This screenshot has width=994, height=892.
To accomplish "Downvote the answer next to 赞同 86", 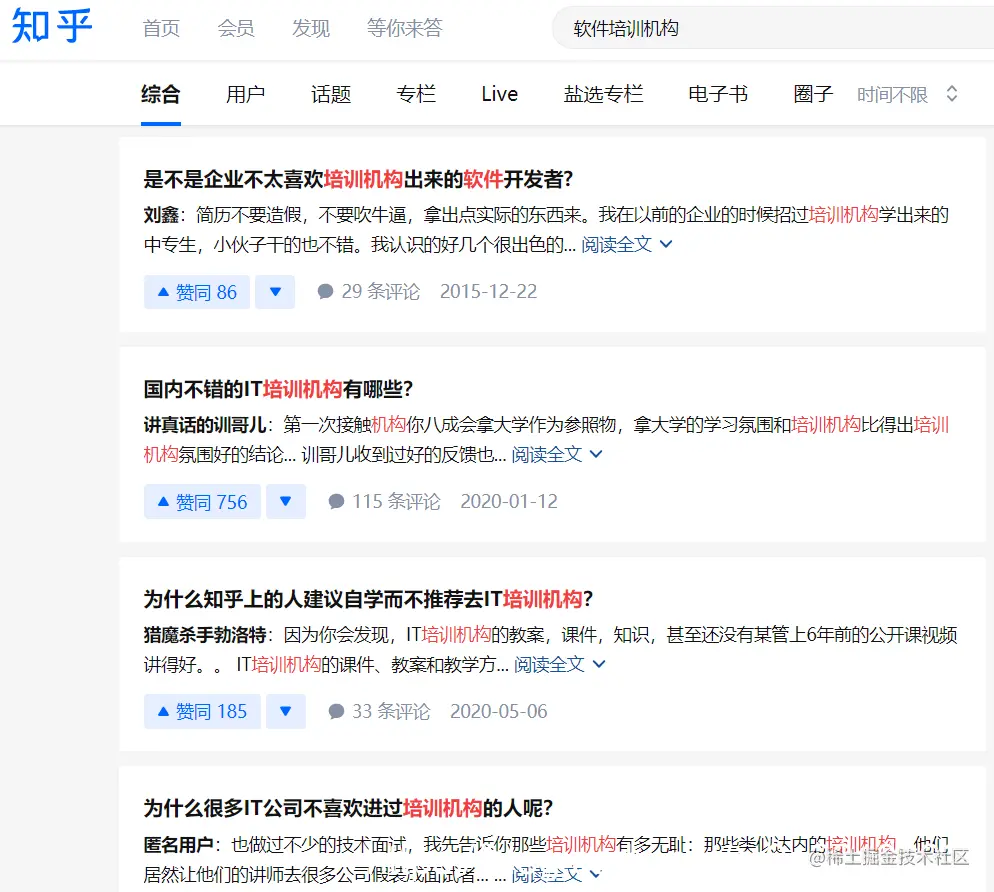I will pos(275,292).
